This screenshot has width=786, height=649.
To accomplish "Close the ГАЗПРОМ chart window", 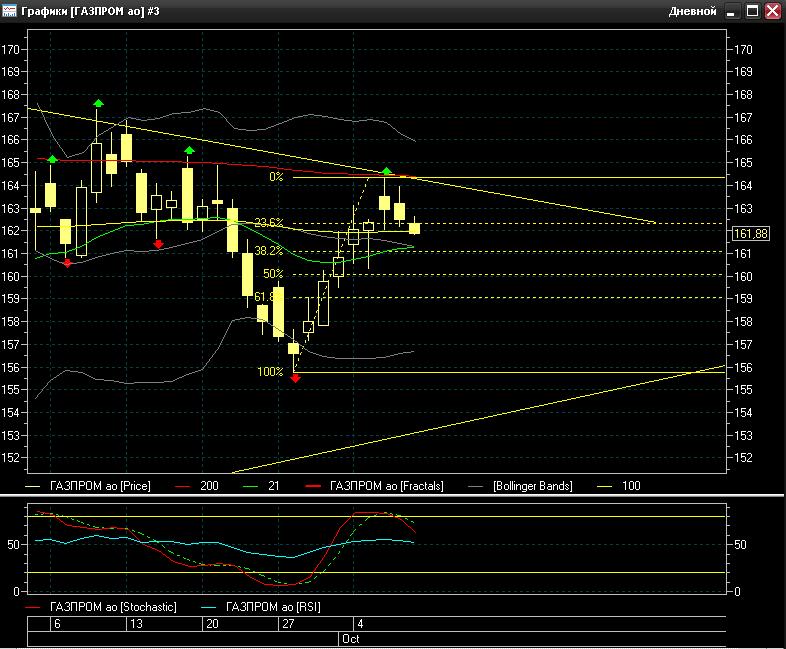I will coord(772,11).
